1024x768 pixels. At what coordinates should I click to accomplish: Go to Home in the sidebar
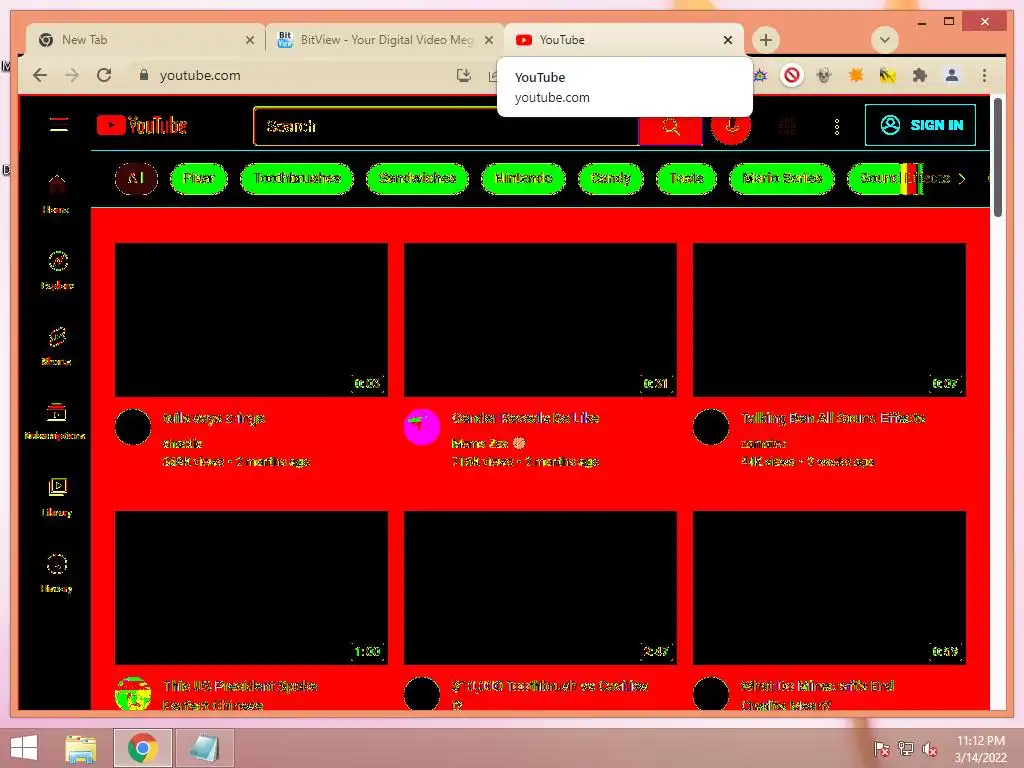pyautogui.click(x=56, y=194)
